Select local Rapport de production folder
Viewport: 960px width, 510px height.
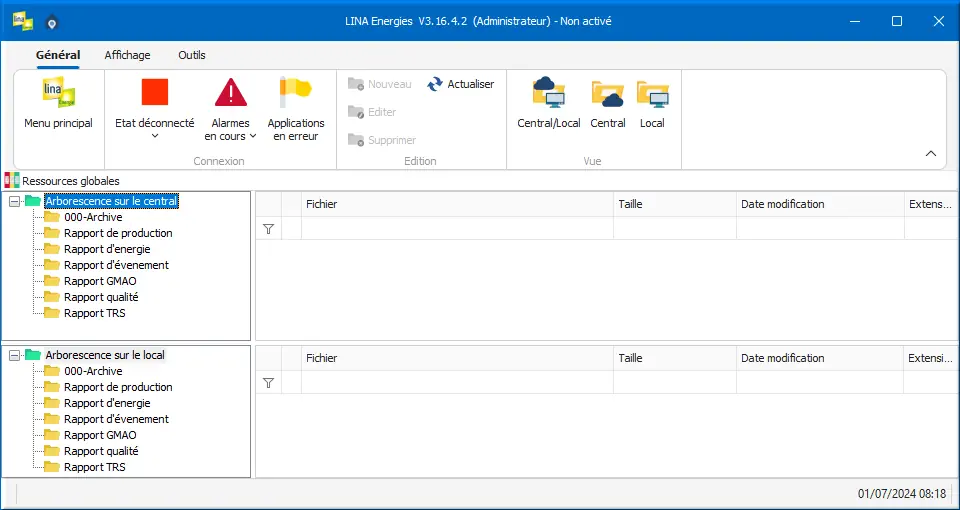click(x=118, y=387)
